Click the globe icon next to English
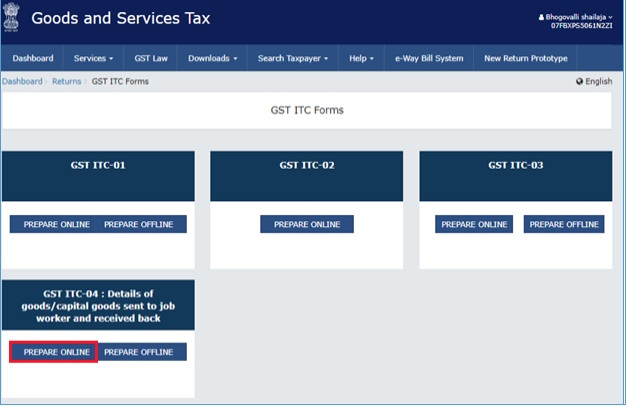 [579, 81]
